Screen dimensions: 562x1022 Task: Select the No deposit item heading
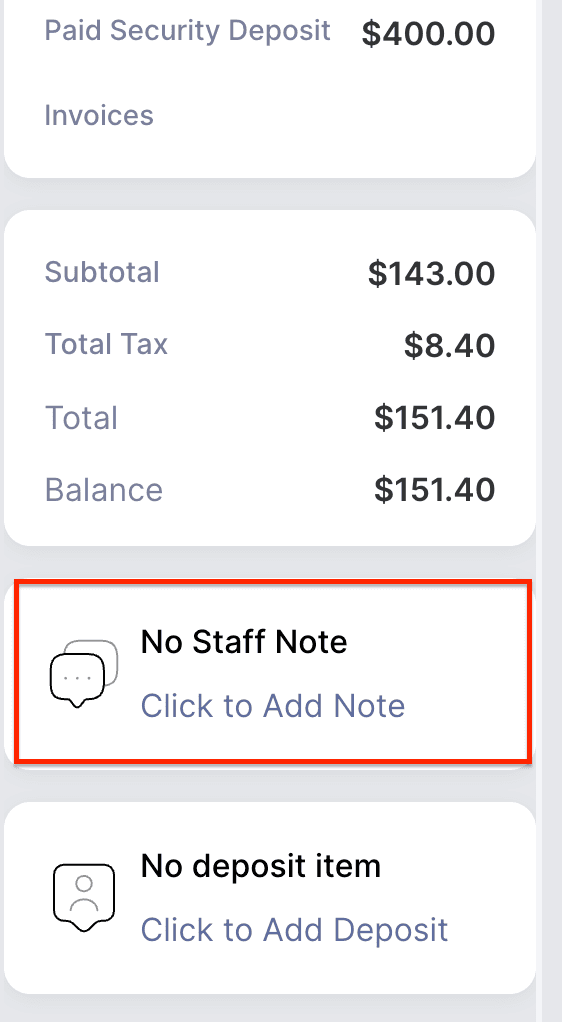[x=261, y=866]
